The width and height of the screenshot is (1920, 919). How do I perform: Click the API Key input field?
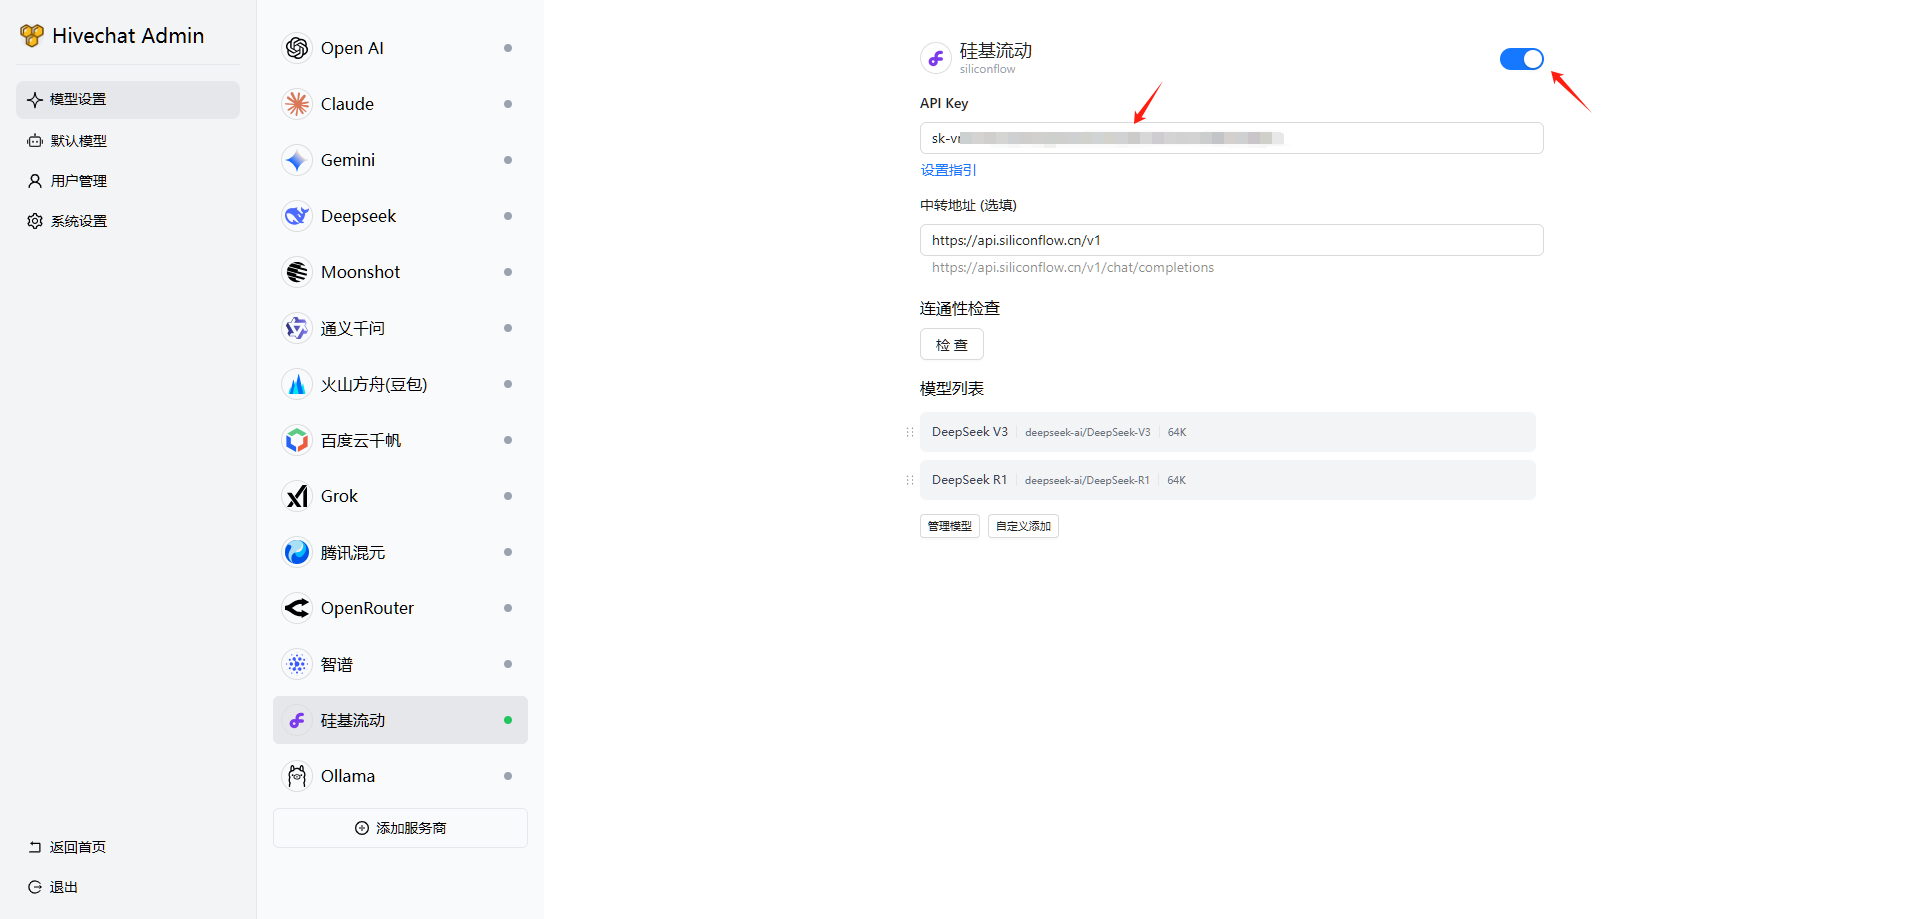click(1231, 138)
